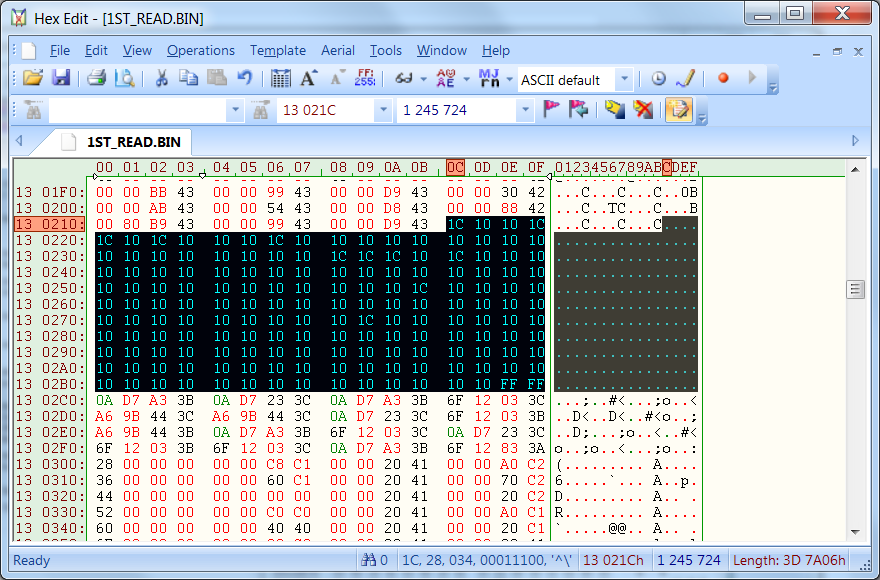Open the View menu
880x580 pixels.
coord(137,51)
